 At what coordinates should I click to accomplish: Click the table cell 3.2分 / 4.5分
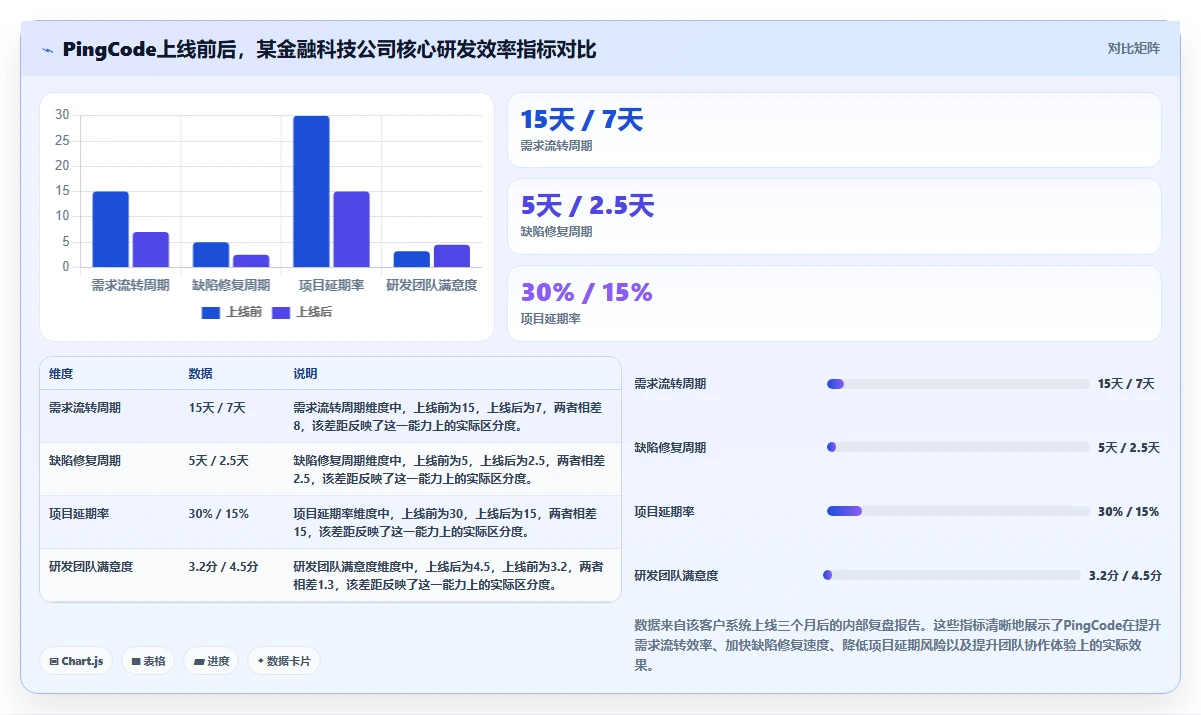click(223, 567)
